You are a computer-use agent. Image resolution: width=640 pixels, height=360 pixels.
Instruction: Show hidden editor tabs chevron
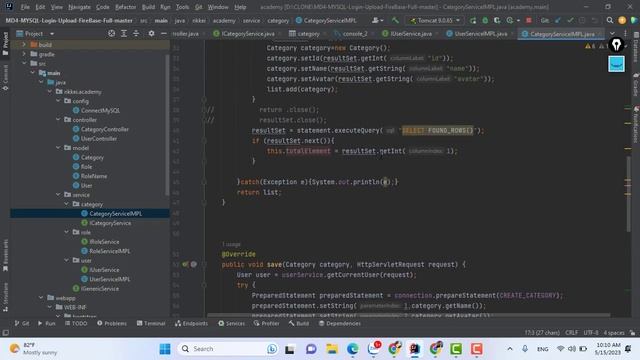tap(612, 33)
